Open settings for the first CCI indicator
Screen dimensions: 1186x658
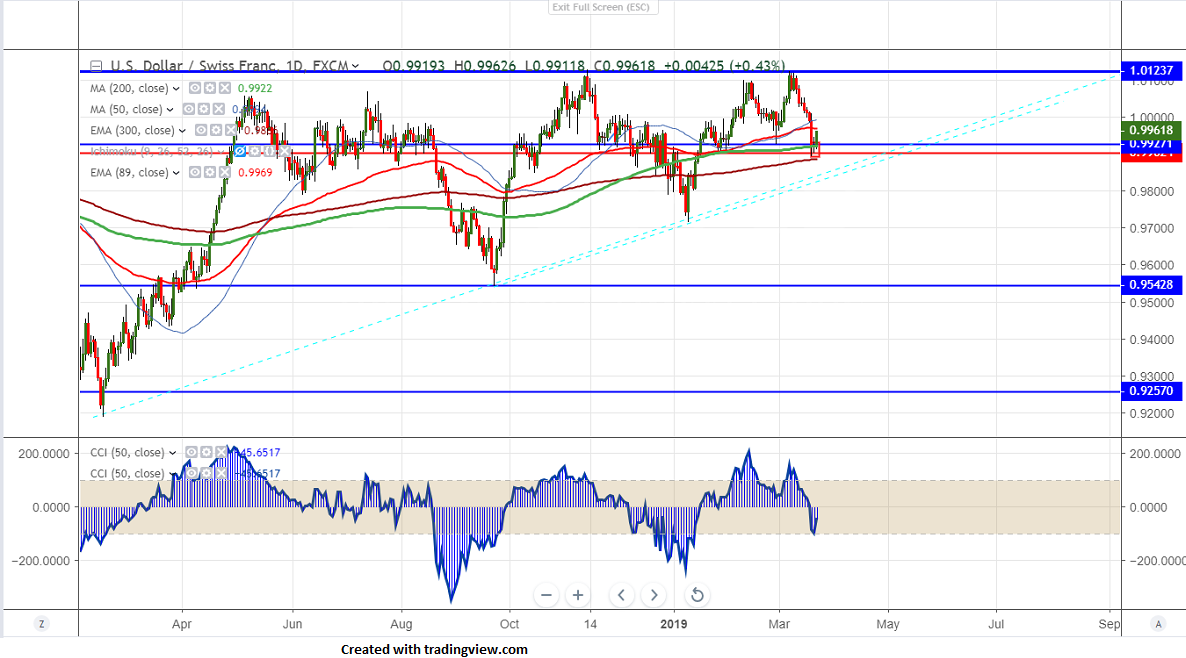(x=206, y=452)
